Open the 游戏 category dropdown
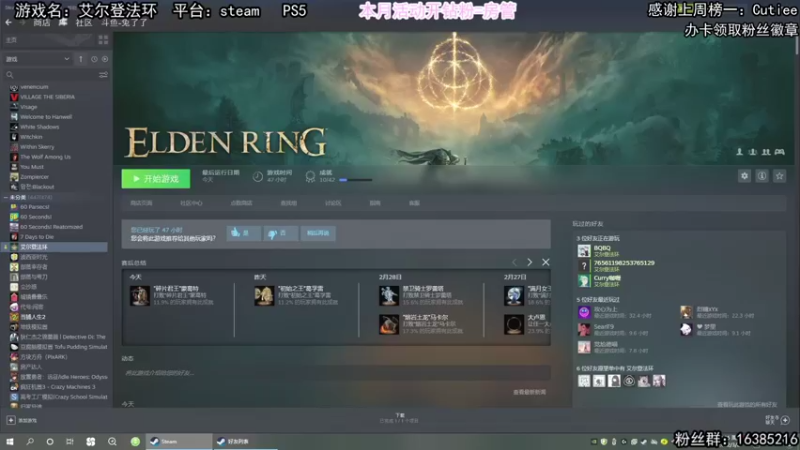800x450 pixels. pyautogui.click(x=37, y=59)
